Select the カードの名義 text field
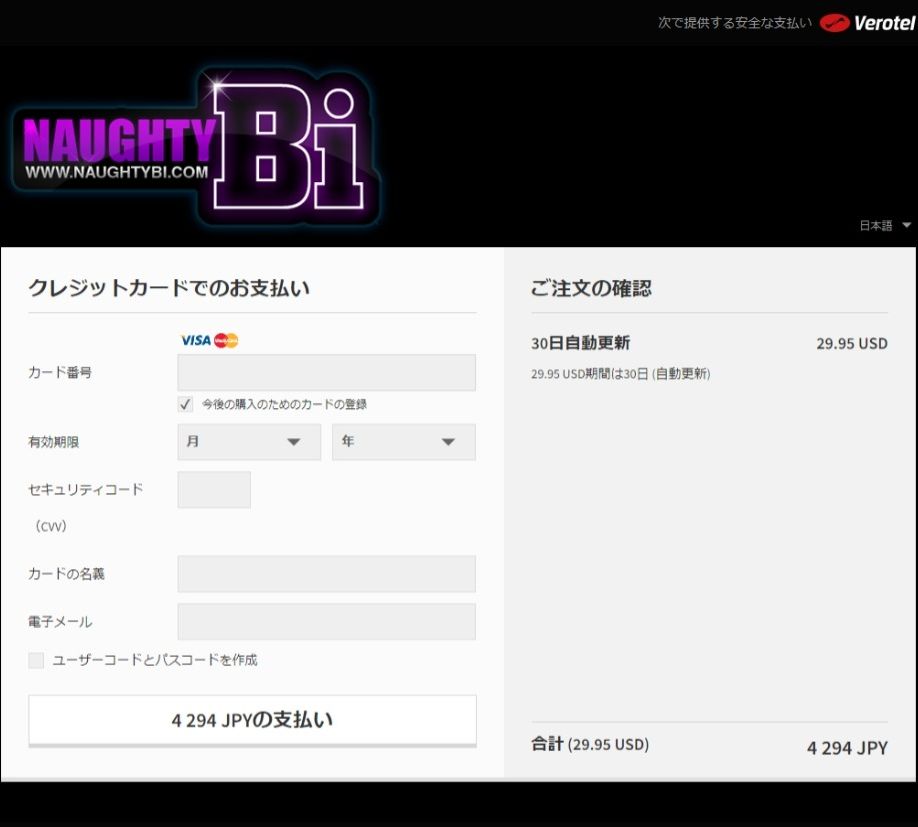The height and width of the screenshot is (827, 918). point(326,574)
